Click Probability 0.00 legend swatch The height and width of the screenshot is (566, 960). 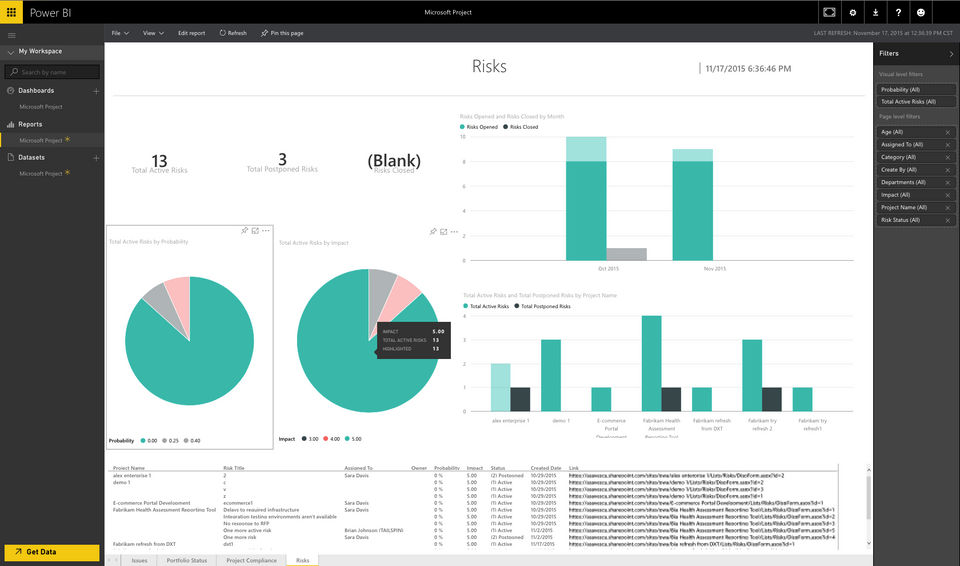tap(143, 441)
